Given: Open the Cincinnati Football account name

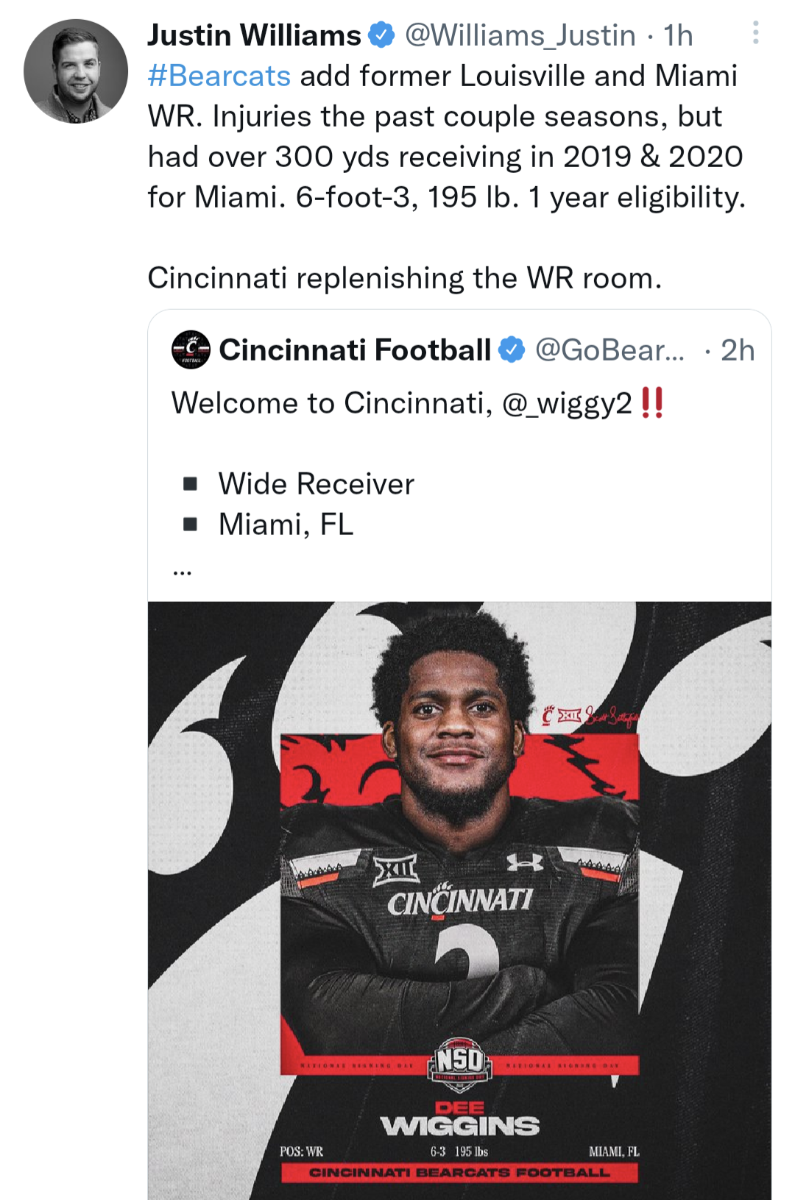Looking at the screenshot, I should point(355,350).
